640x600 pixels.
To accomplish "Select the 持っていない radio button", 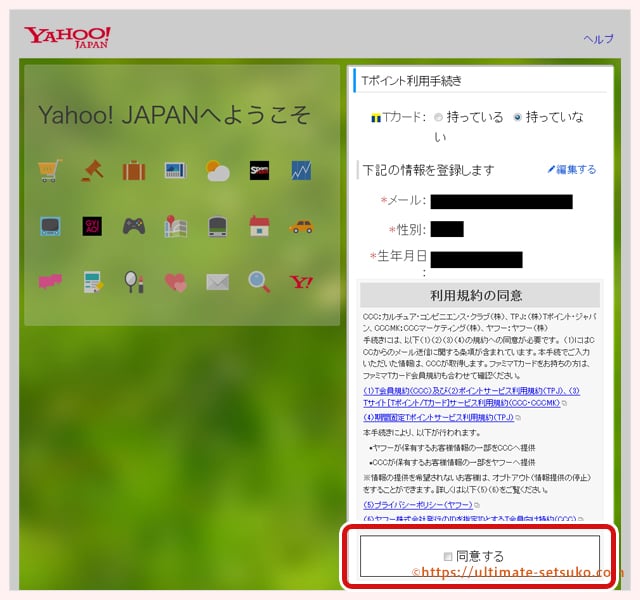I will 518,117.
